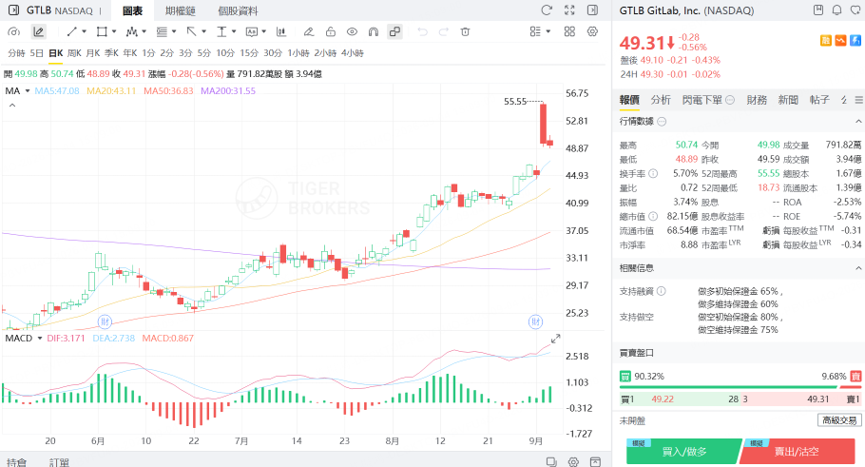865x467 pixels.
Task: Open the arrow marker dropdown arrow
Action: click(x=204, y=32)
